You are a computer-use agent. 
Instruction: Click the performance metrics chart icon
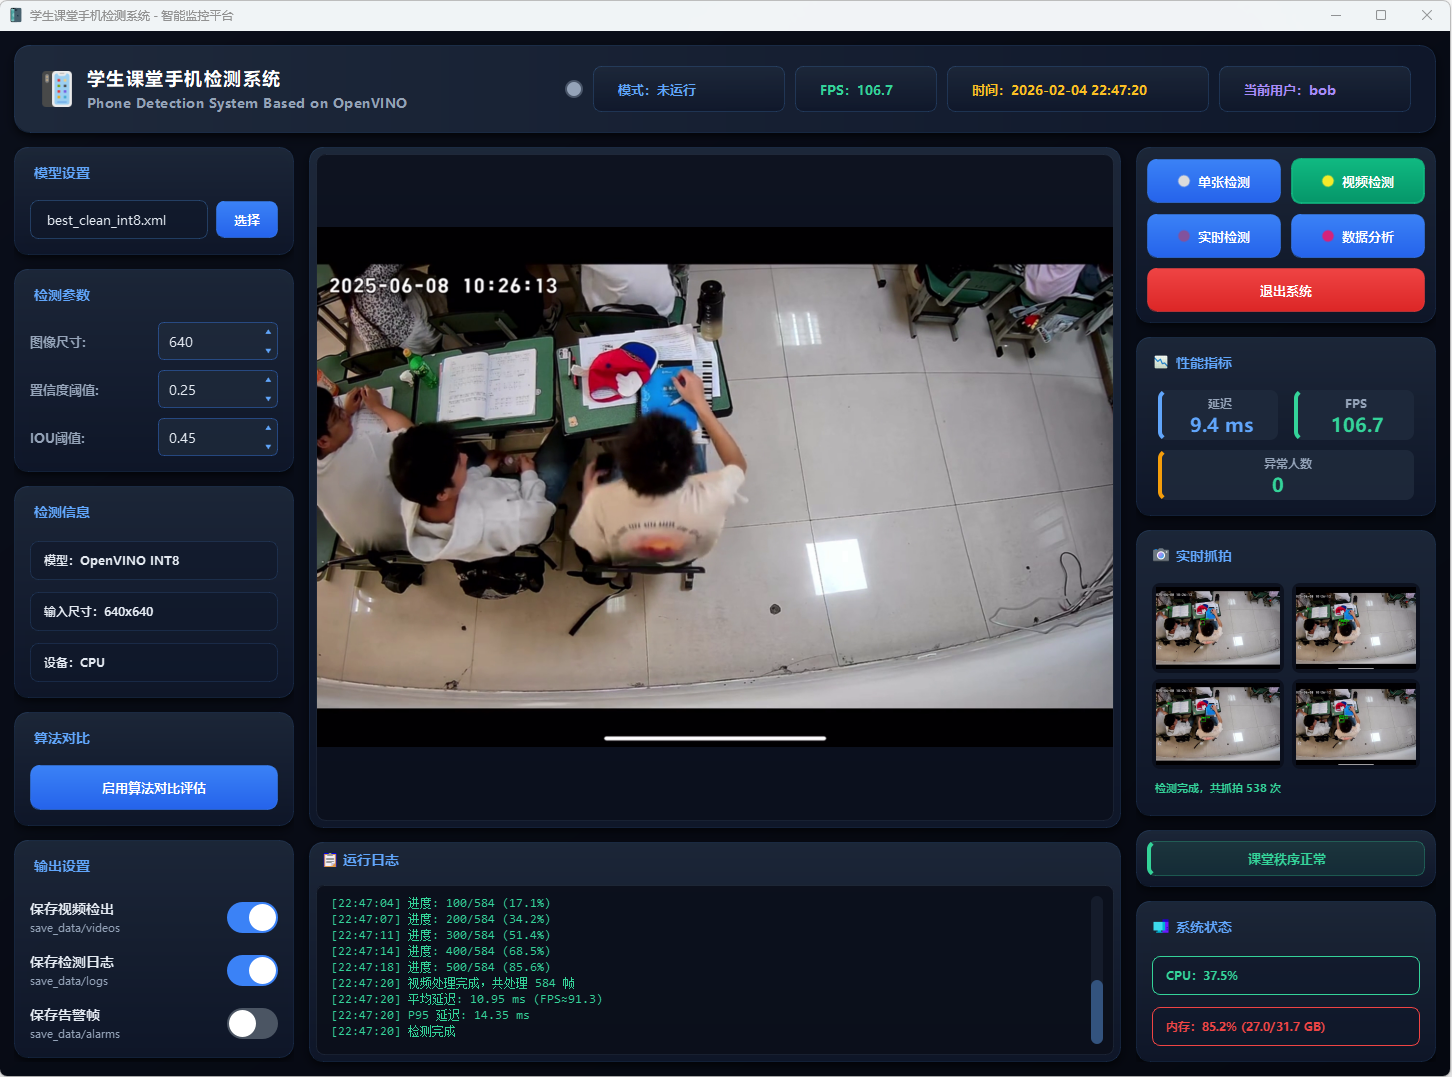[1161, 362]
